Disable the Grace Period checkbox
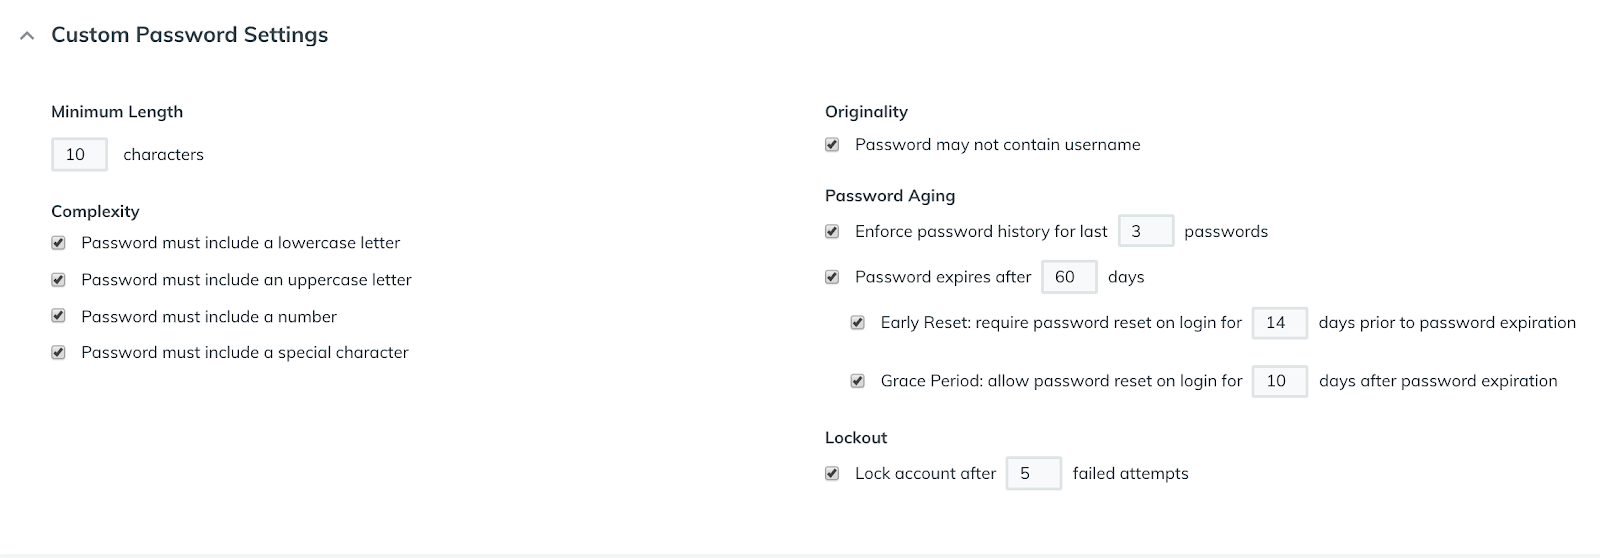The height and width of the screenshot is (558, 1600). click(x=858, y=381)
